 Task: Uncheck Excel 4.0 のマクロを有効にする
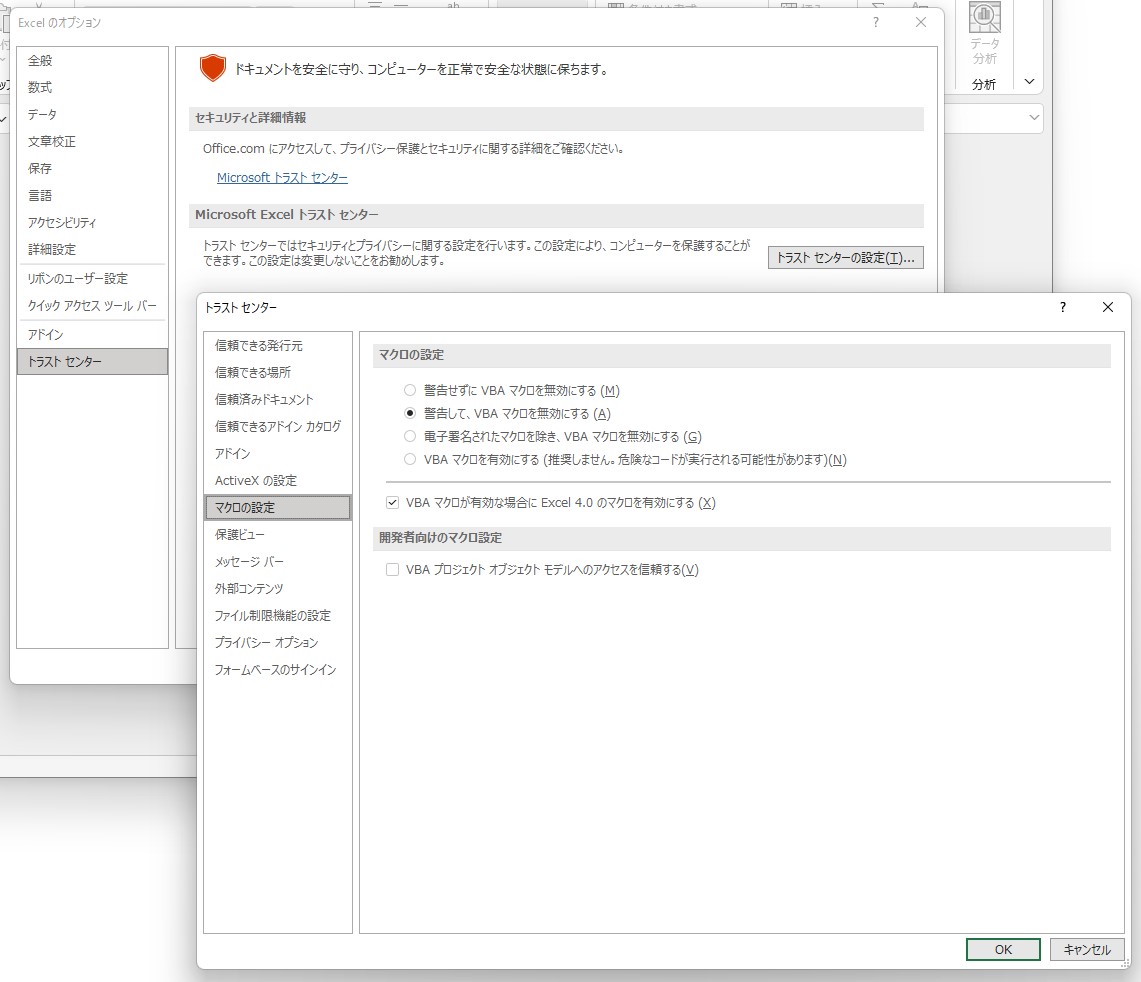pos(392,502)
